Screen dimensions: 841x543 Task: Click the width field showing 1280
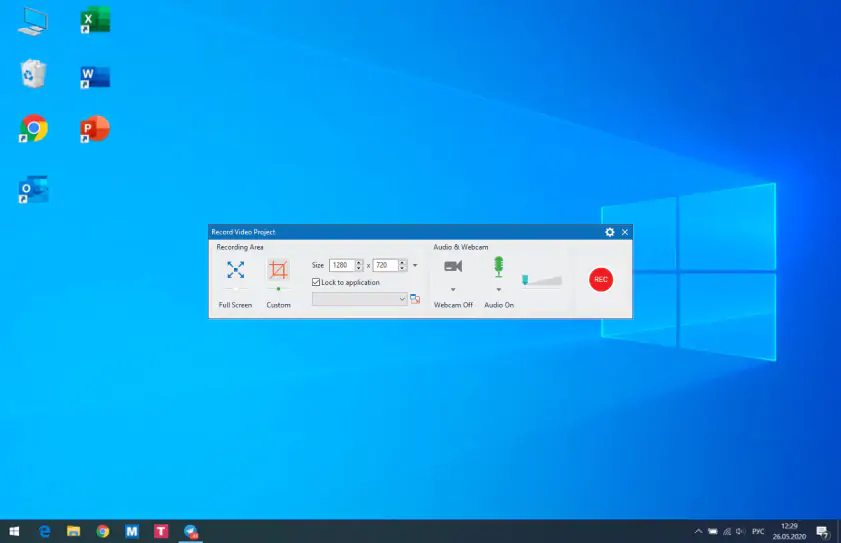tap(341, 265)
